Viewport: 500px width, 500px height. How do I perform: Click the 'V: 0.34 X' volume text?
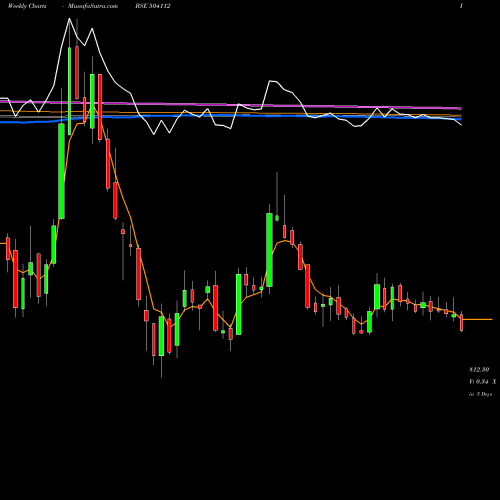click(x=482, y=382)
